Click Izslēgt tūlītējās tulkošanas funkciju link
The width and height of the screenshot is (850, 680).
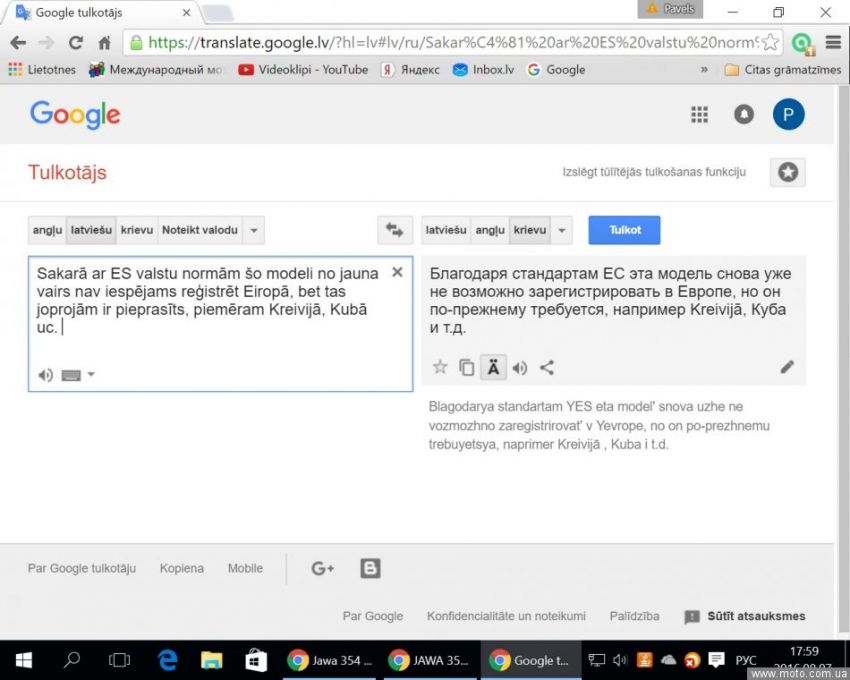click(654, 172)
